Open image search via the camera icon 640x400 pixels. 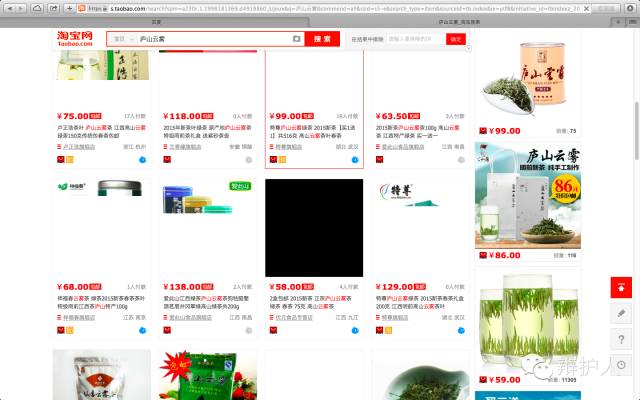click(x=297, y=39)
